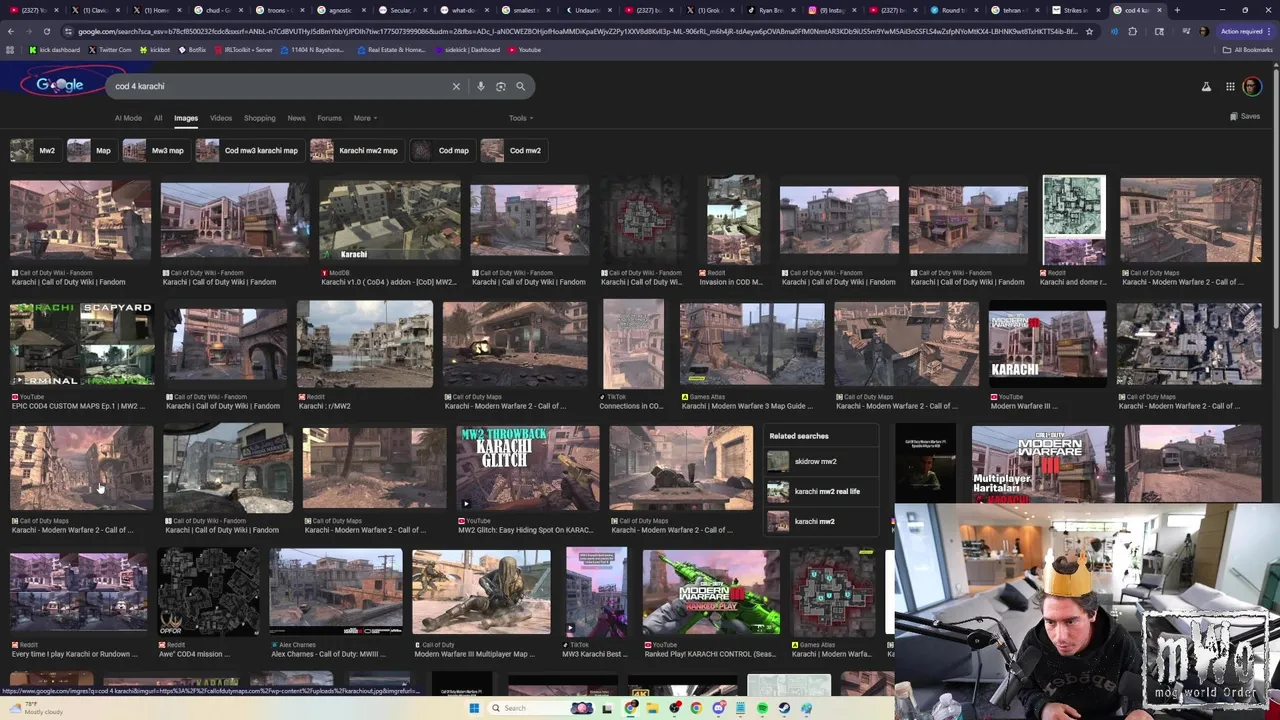Start a voice search with the microphone
This screenshot has width=1280, height=720.
coord(481,86)
